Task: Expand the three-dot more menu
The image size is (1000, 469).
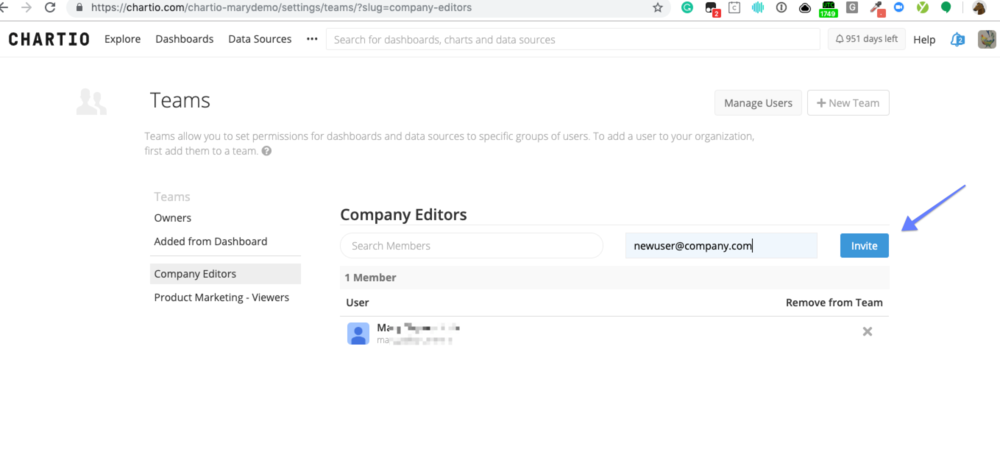Action: [x=312, y=39]
